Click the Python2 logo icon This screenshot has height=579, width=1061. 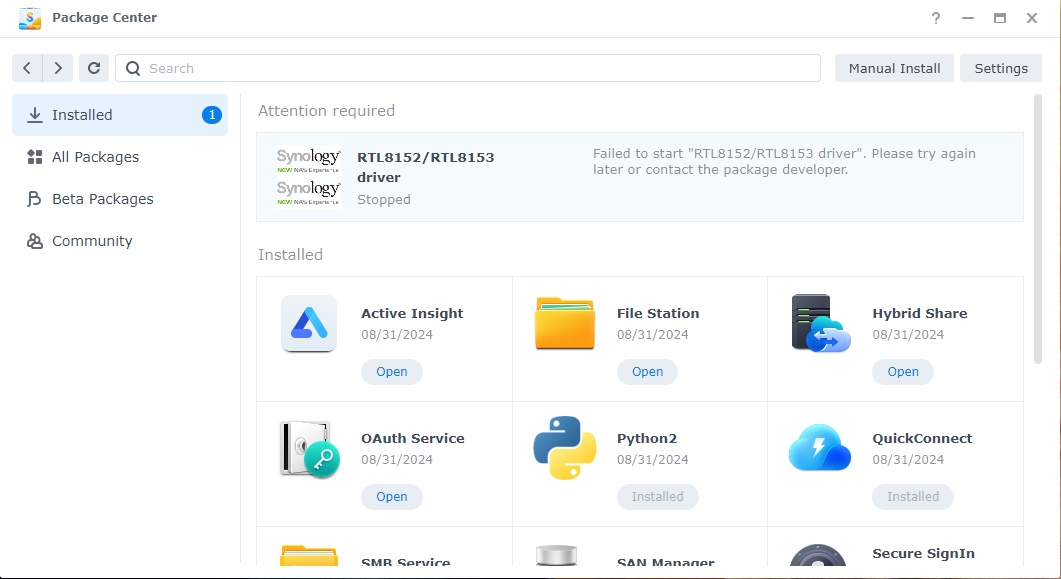coord(564,448)
